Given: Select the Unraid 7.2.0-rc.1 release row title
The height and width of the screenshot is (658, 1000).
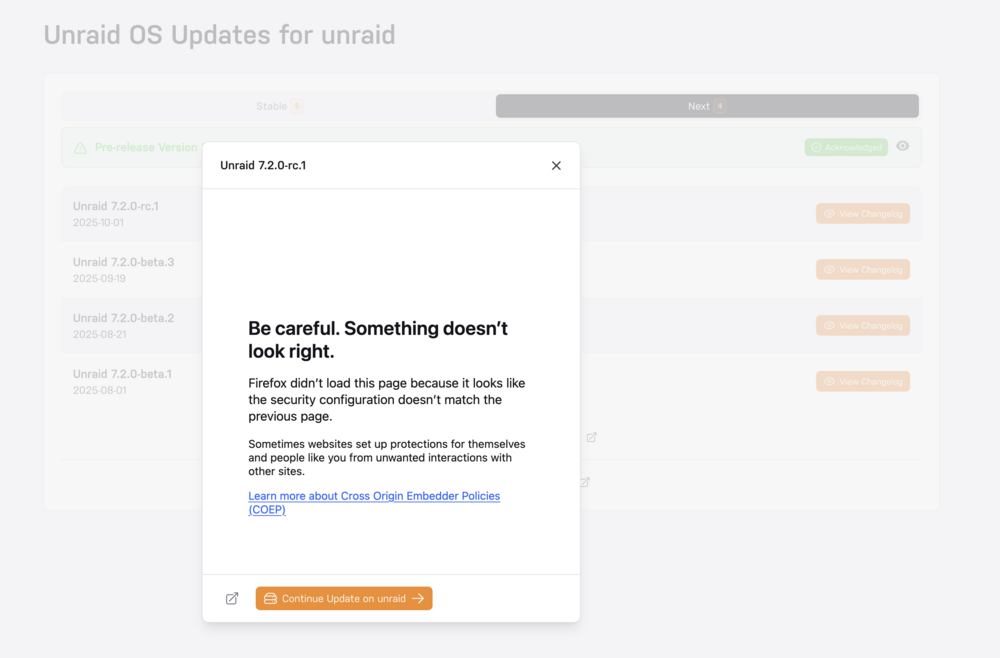Looking at the screenshot, I should (115, 206).
